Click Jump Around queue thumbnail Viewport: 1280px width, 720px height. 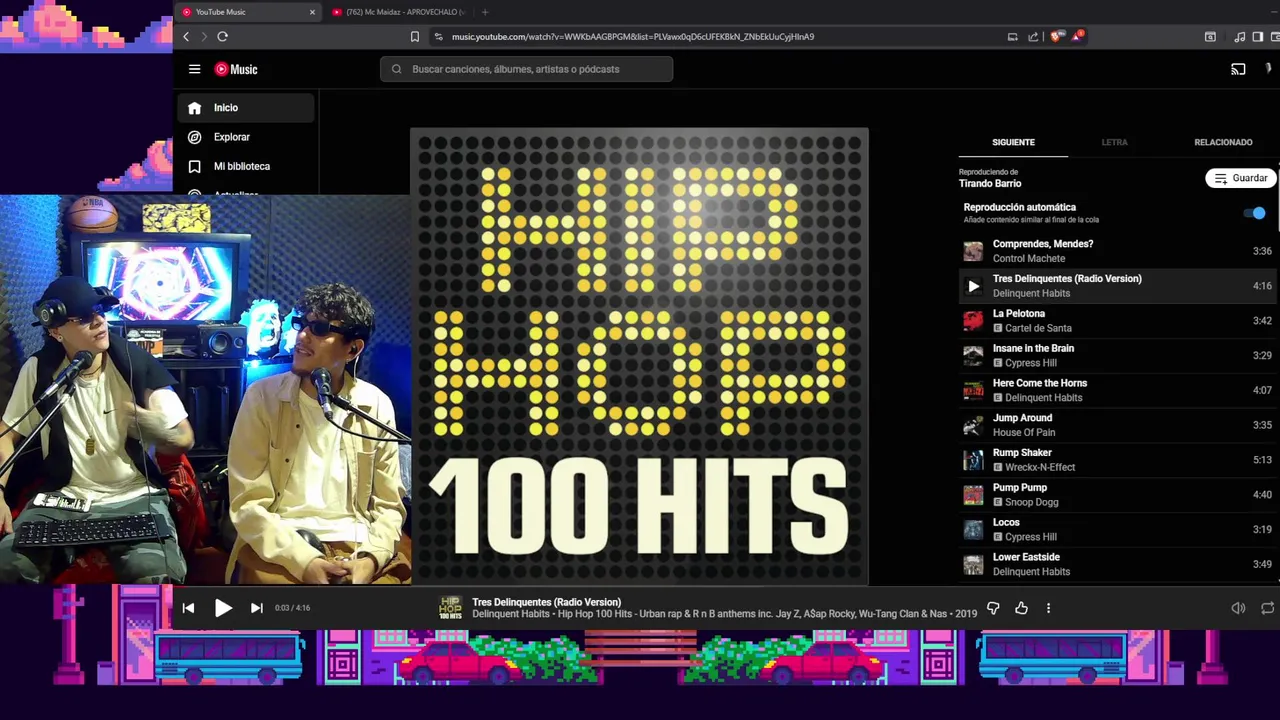973,425
